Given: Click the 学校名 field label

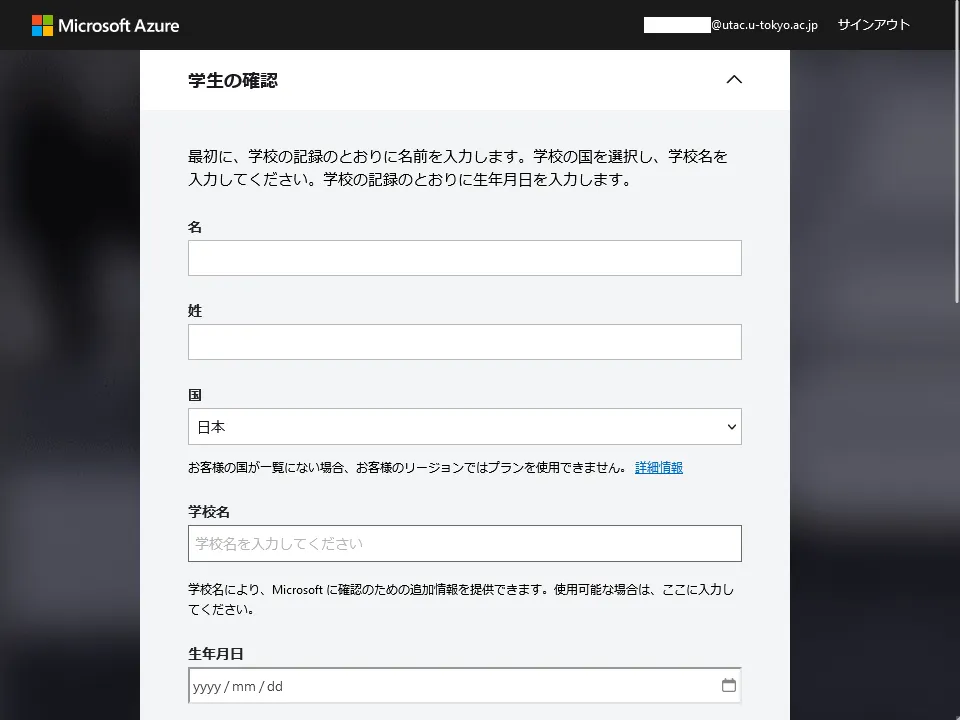Looking at the screenshot, I should 209,512.
